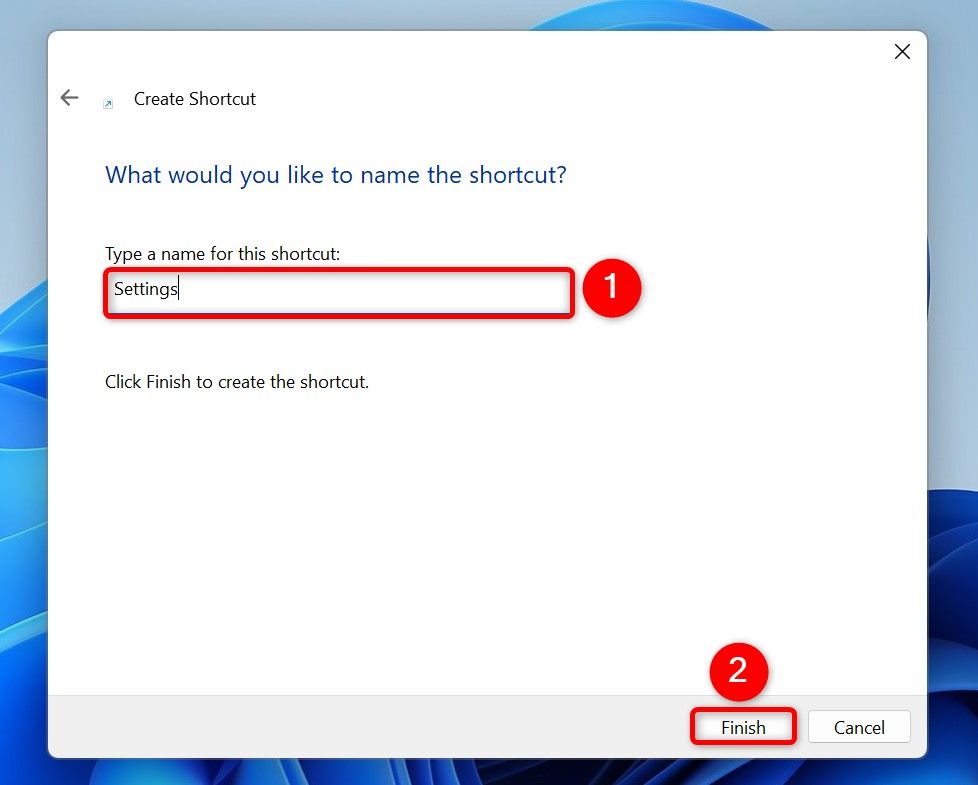Click the 'What would you like to name' heading
Image resolution: width=978 pixels, height=785 pixels.
click(336, 175)
